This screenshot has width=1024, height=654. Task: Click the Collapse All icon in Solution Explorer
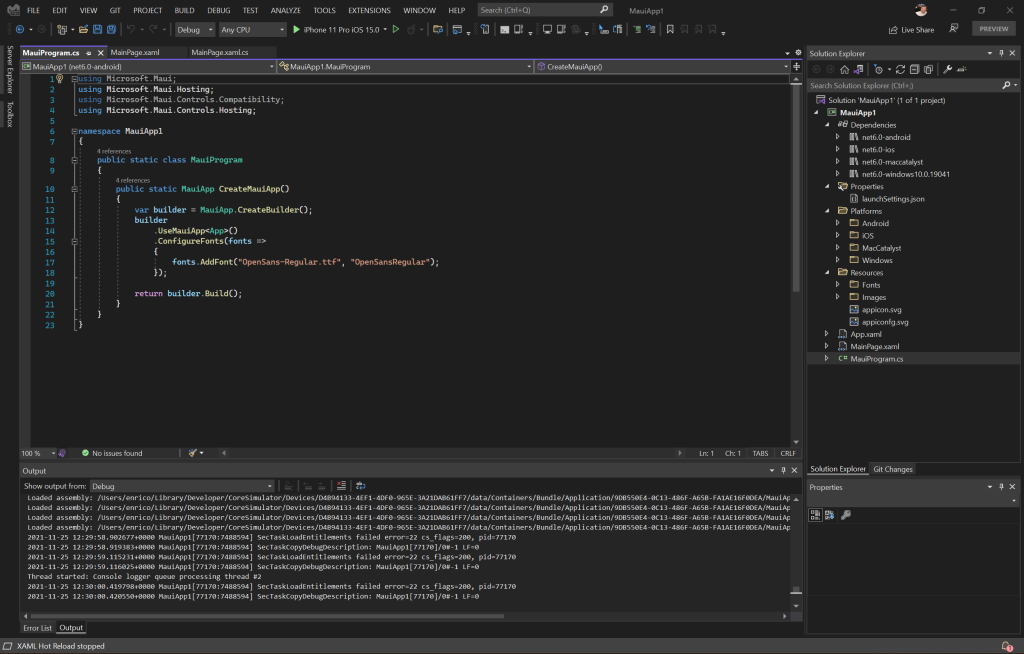[916, 69]
